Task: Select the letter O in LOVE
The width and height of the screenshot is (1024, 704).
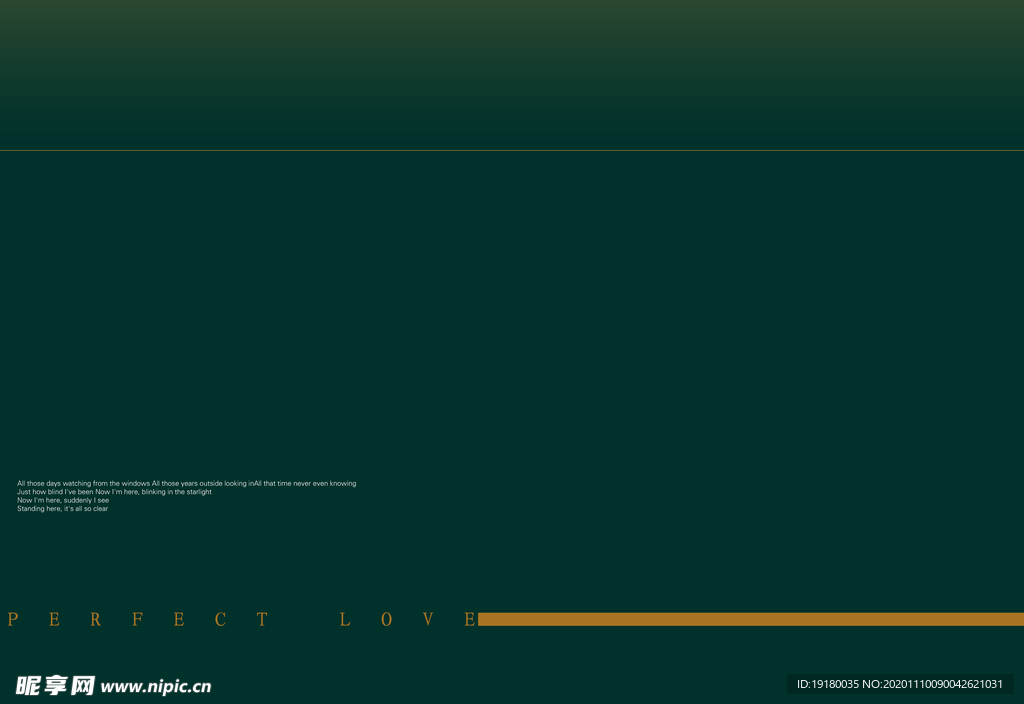Action: coord(386,620)
